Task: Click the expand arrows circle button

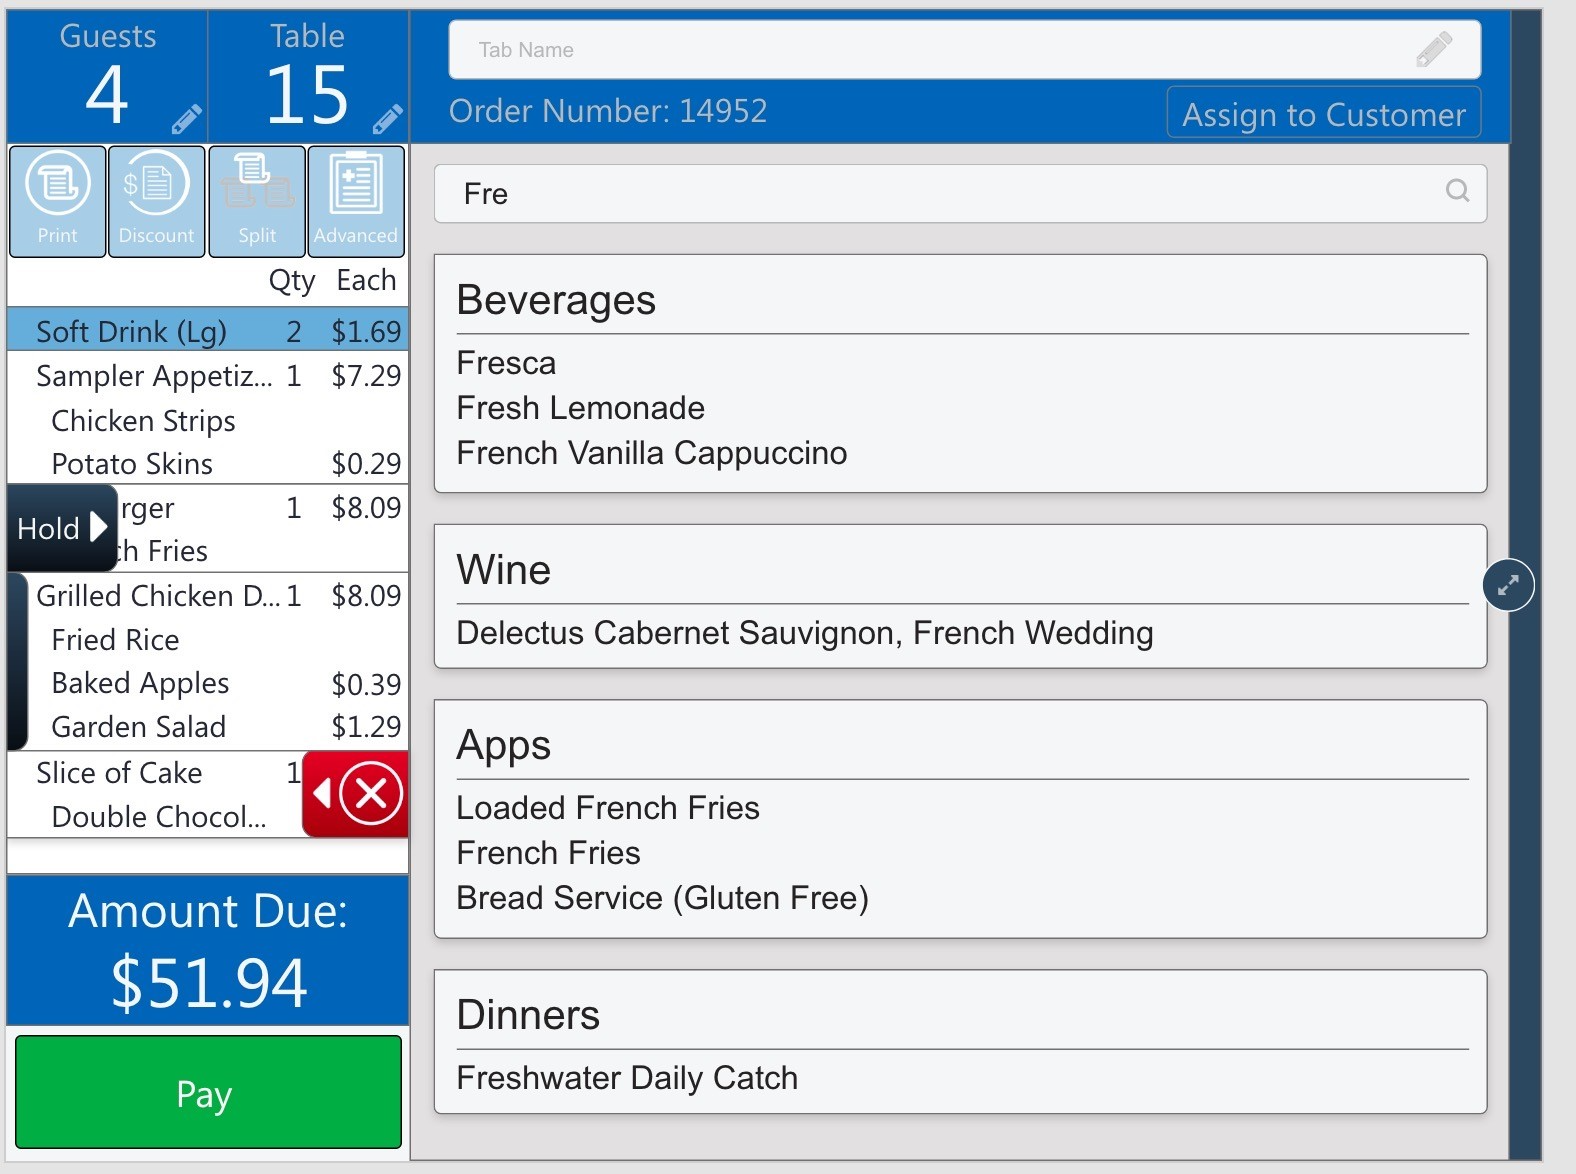Action: (1508, 585)
